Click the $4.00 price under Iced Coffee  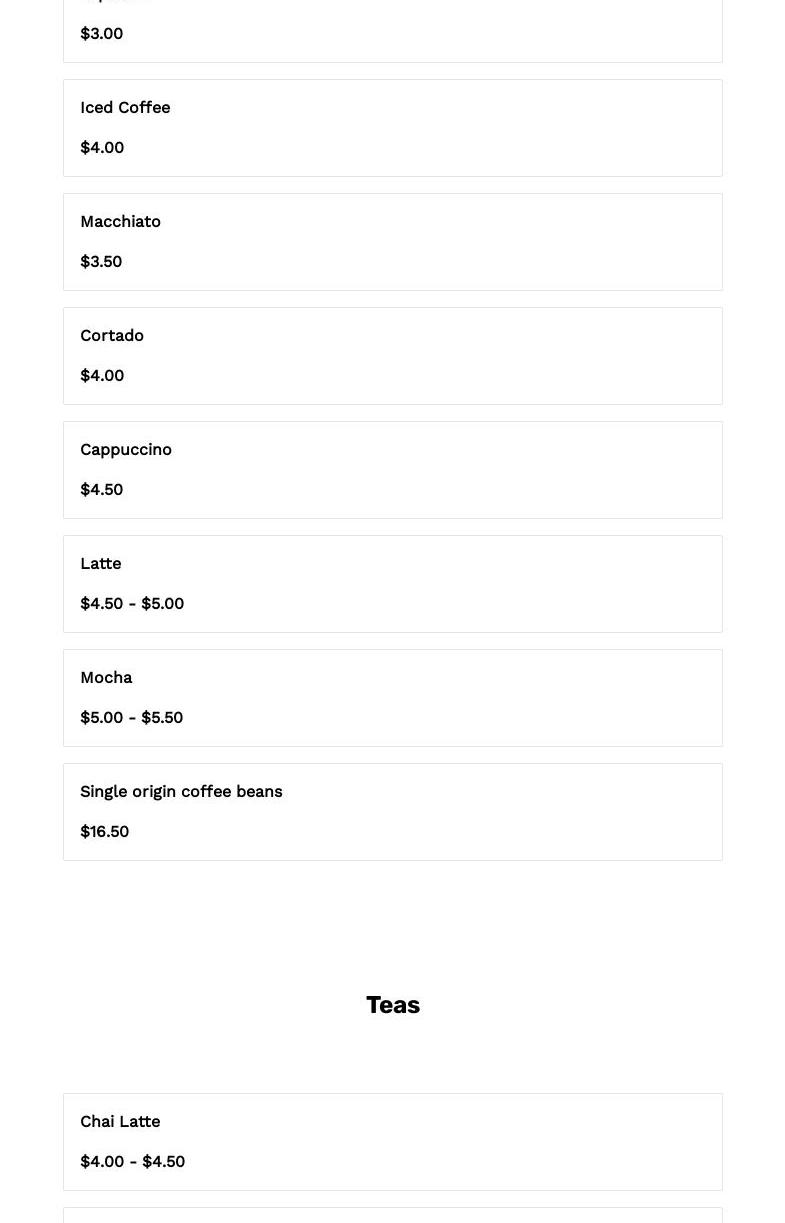(x=102, y=148)
